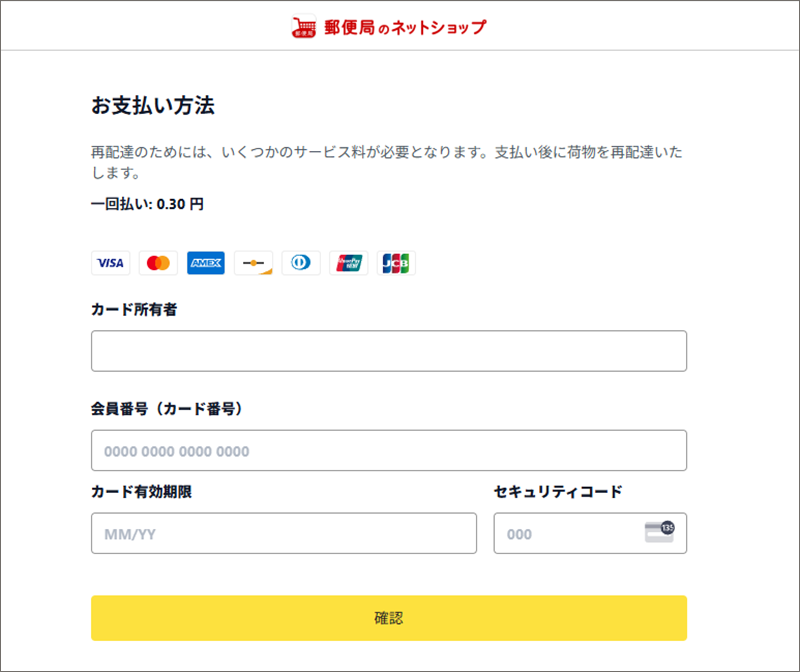Image resolution: width=800 pixels, height=672 pixels.
Task: Click the Visa card logo
Action: point(110,263)
